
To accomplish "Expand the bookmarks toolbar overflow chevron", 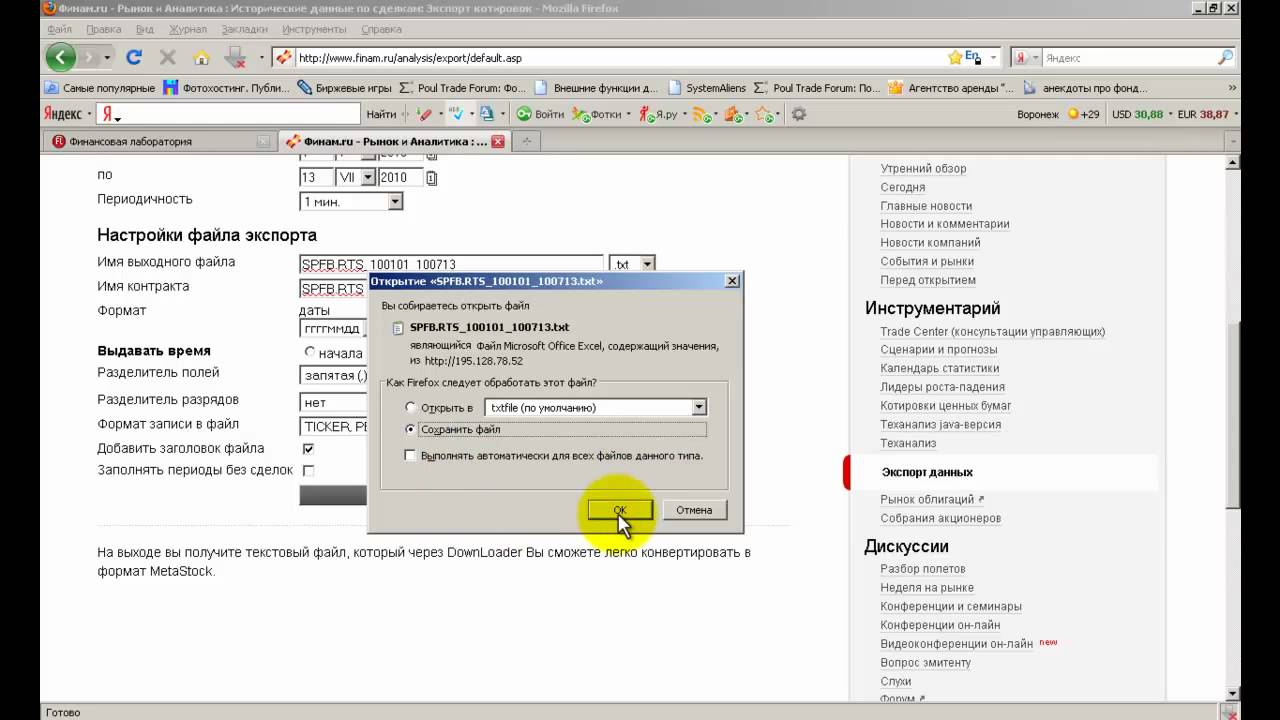I will click(x=1232, y=88).
